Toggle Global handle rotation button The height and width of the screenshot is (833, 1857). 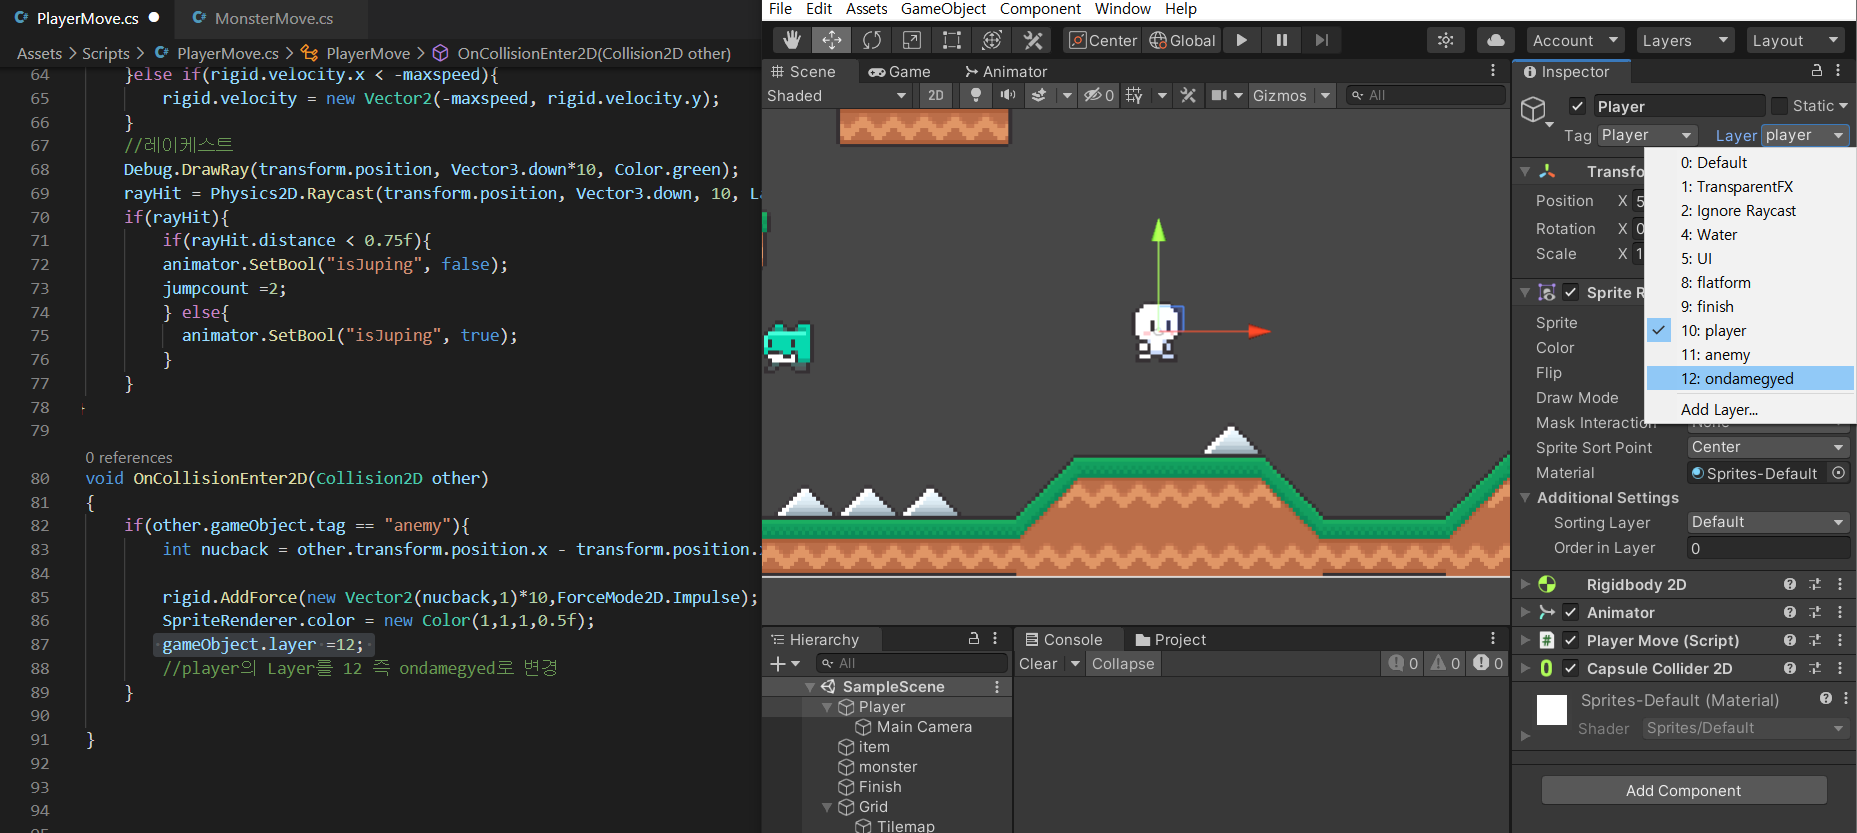(x=1182, y=40)
